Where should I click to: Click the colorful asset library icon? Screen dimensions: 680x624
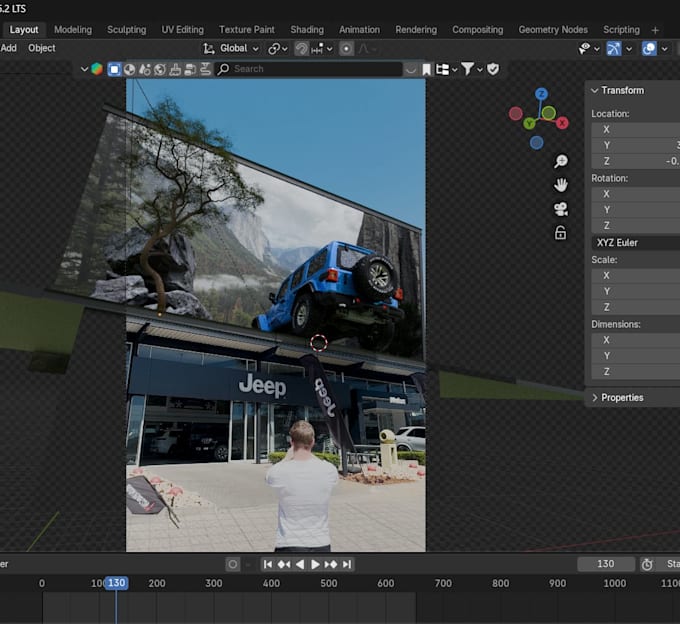97,69
